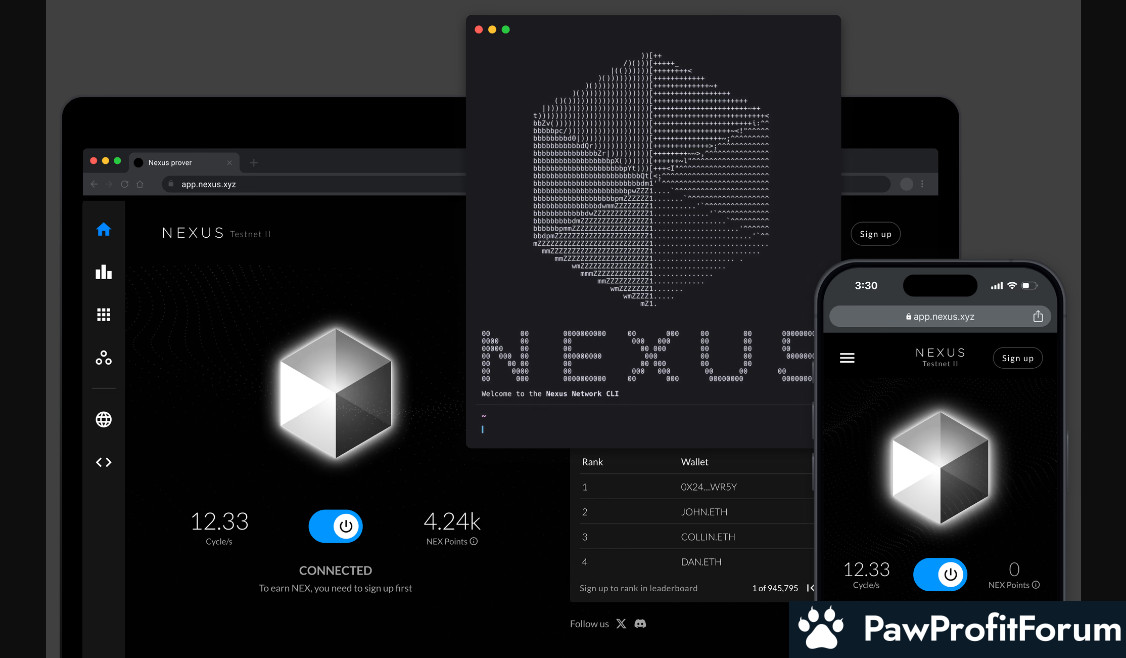Click the terminal window red close dot

[479, 29]
